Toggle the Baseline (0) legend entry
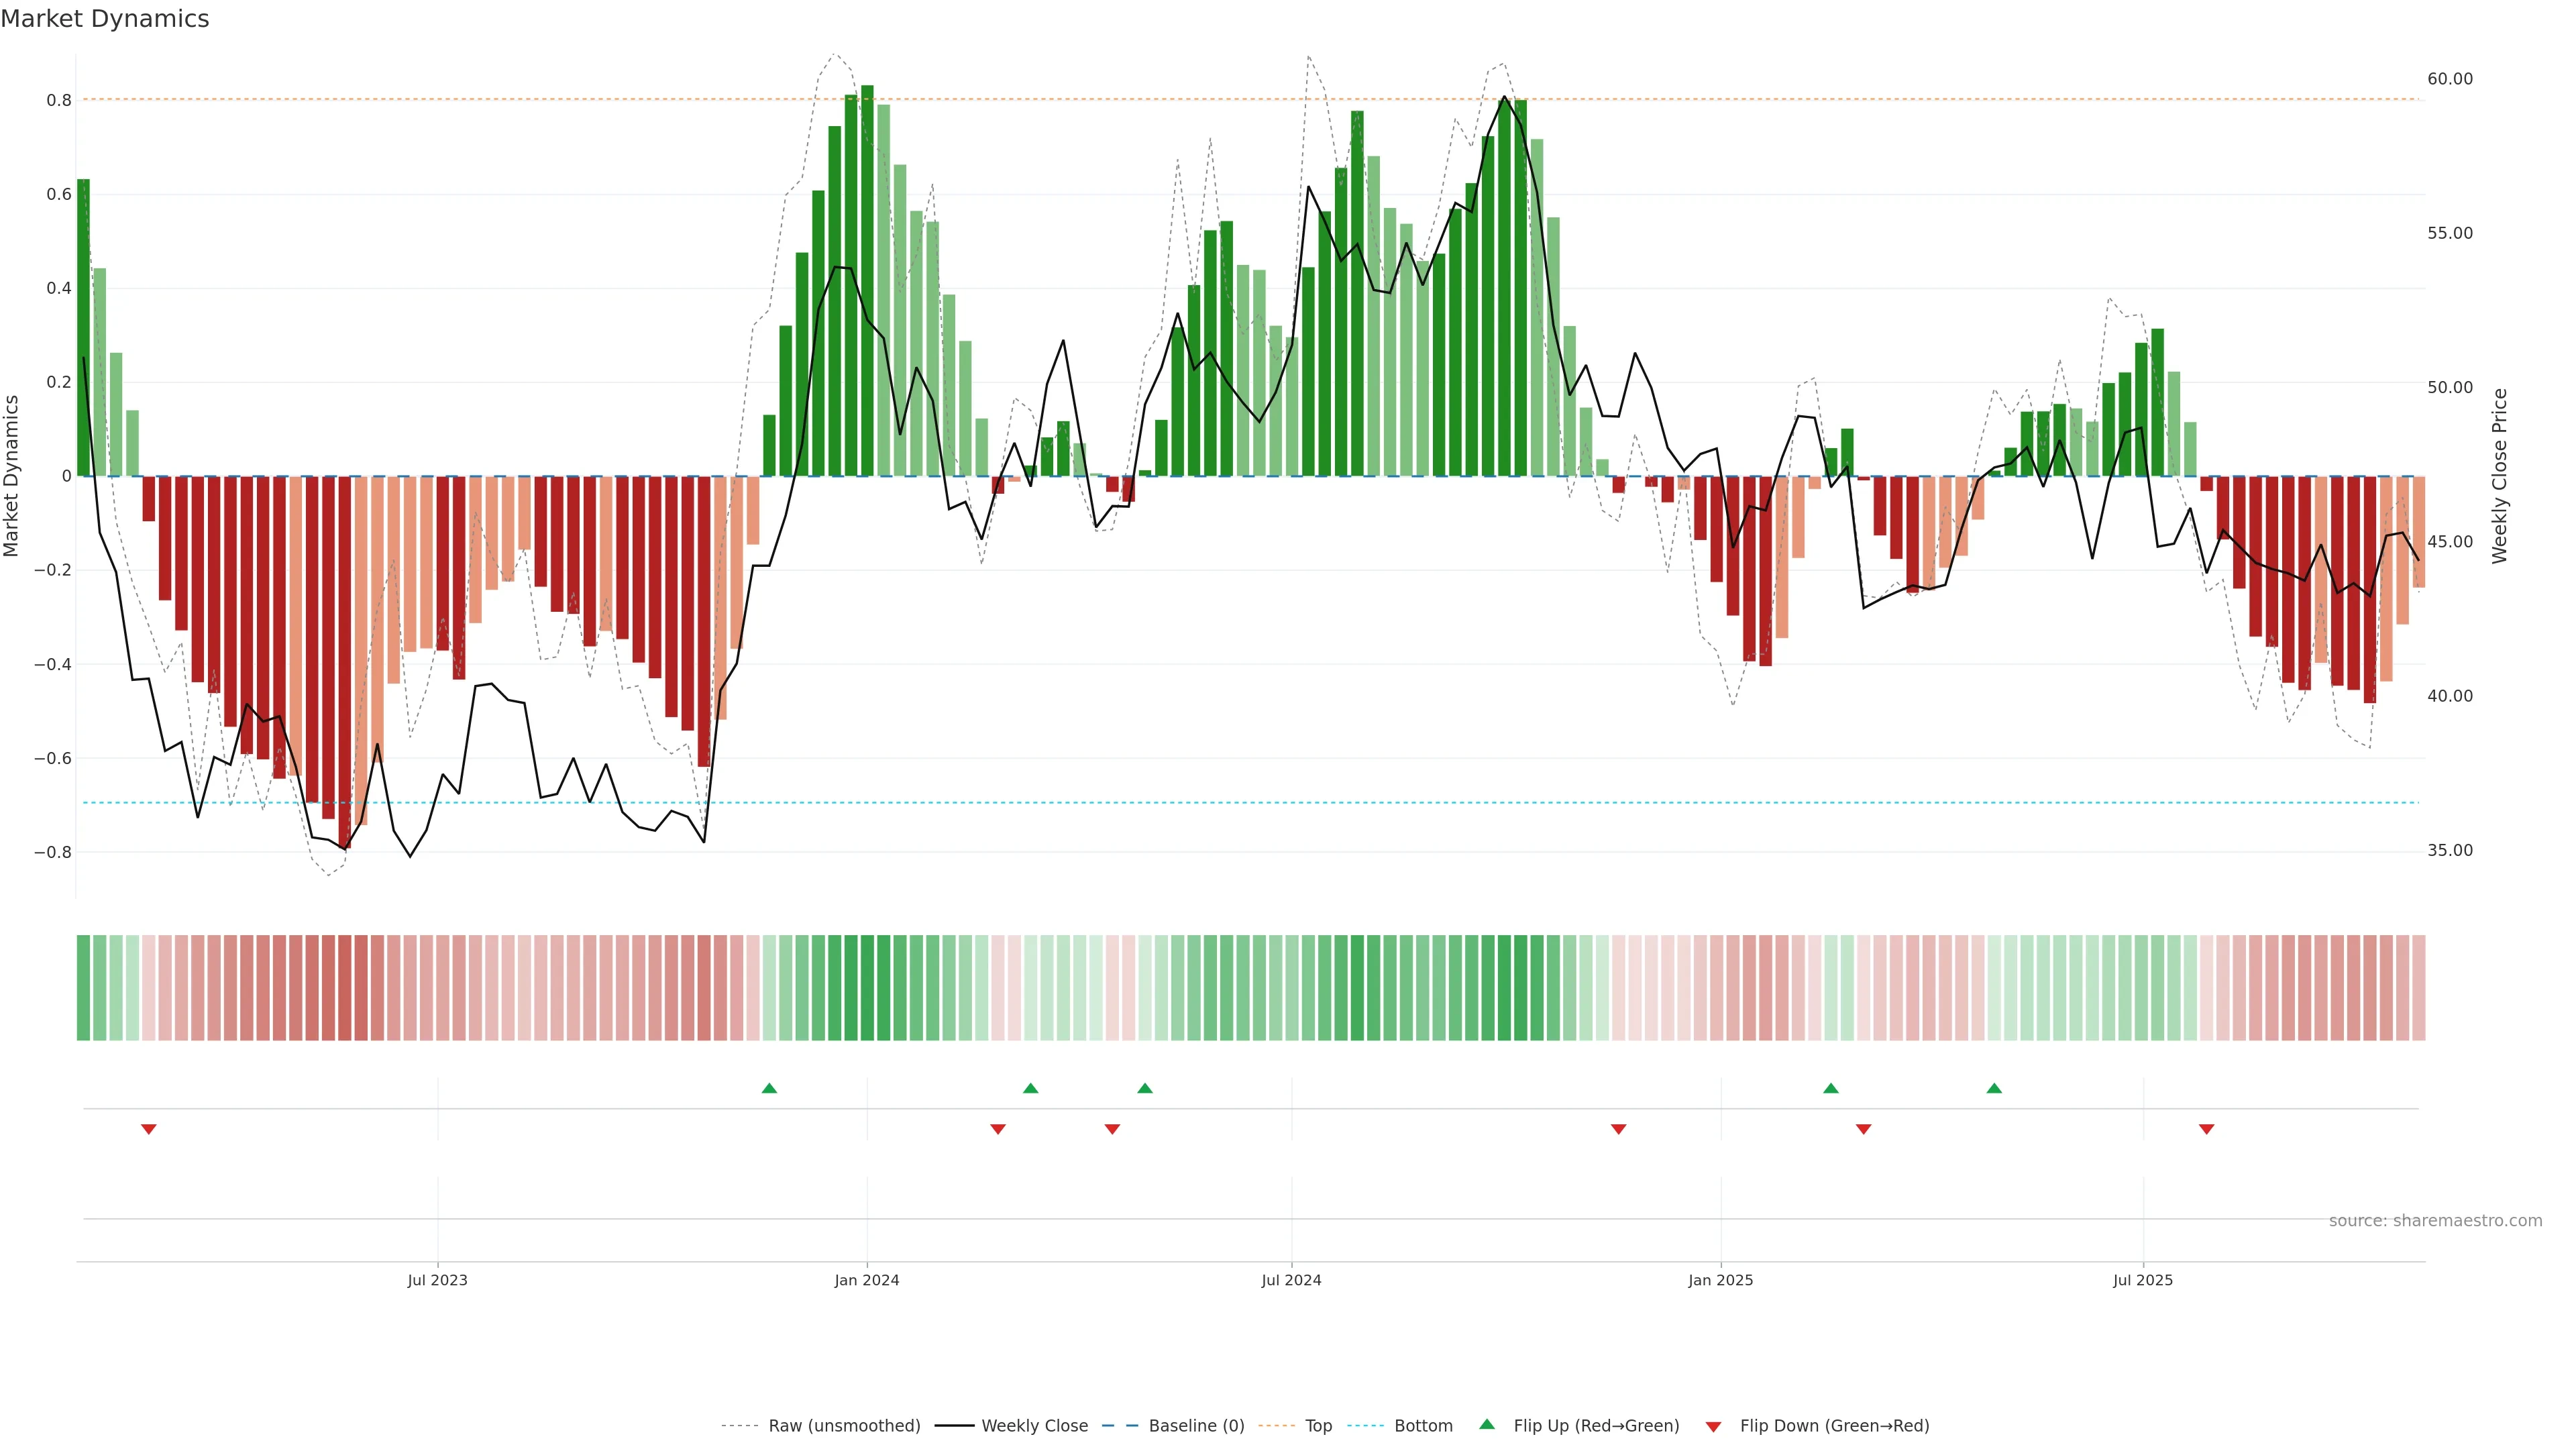This screenshot has height=1449, width=2576. 1196,1426
